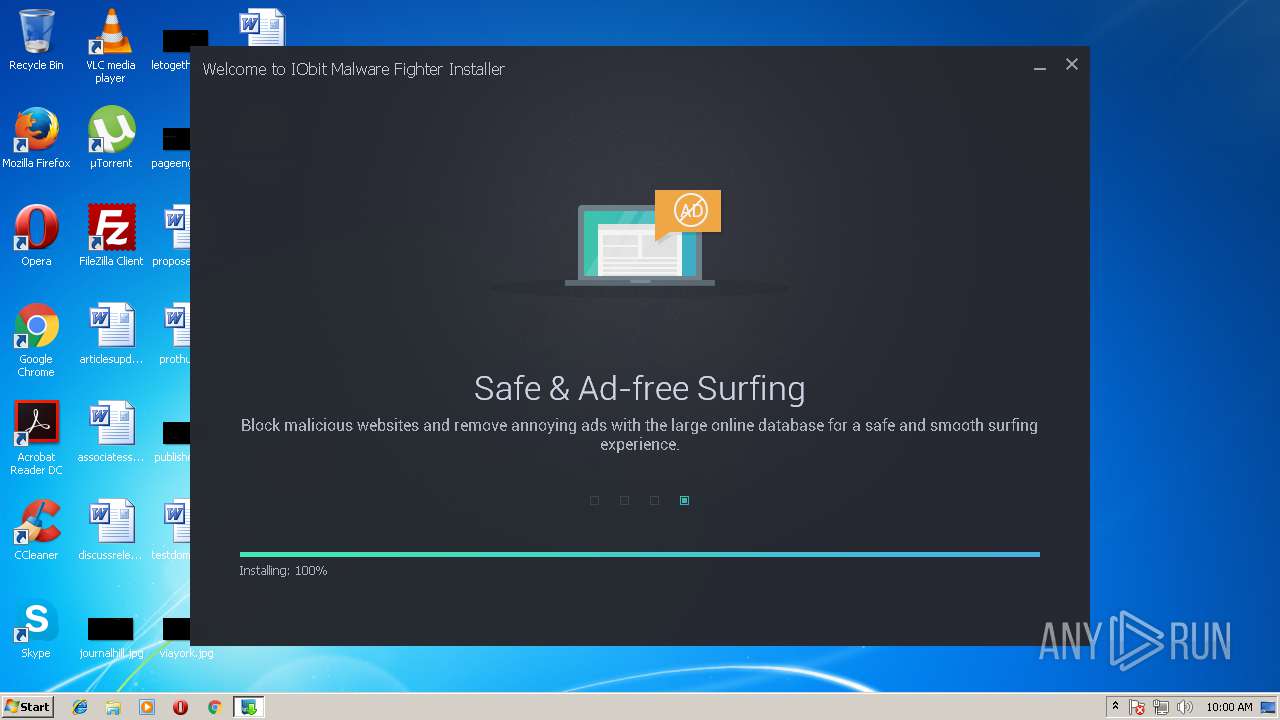
Task: Launch Opera from the taskbar
Action: (180, 707)
